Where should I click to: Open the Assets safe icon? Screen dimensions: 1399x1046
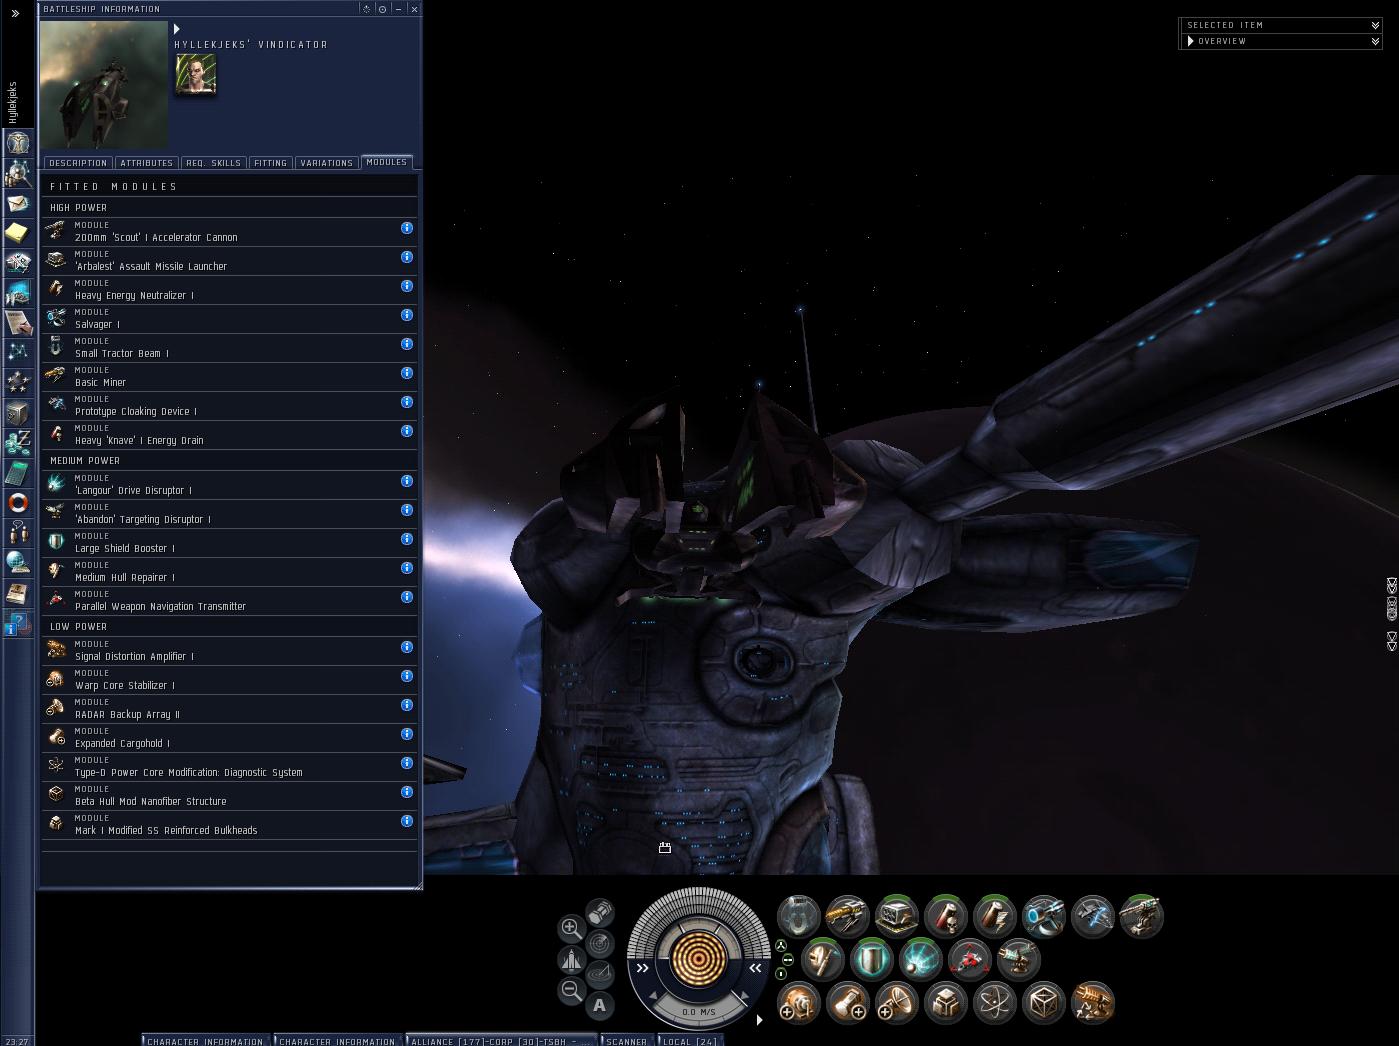18,412
